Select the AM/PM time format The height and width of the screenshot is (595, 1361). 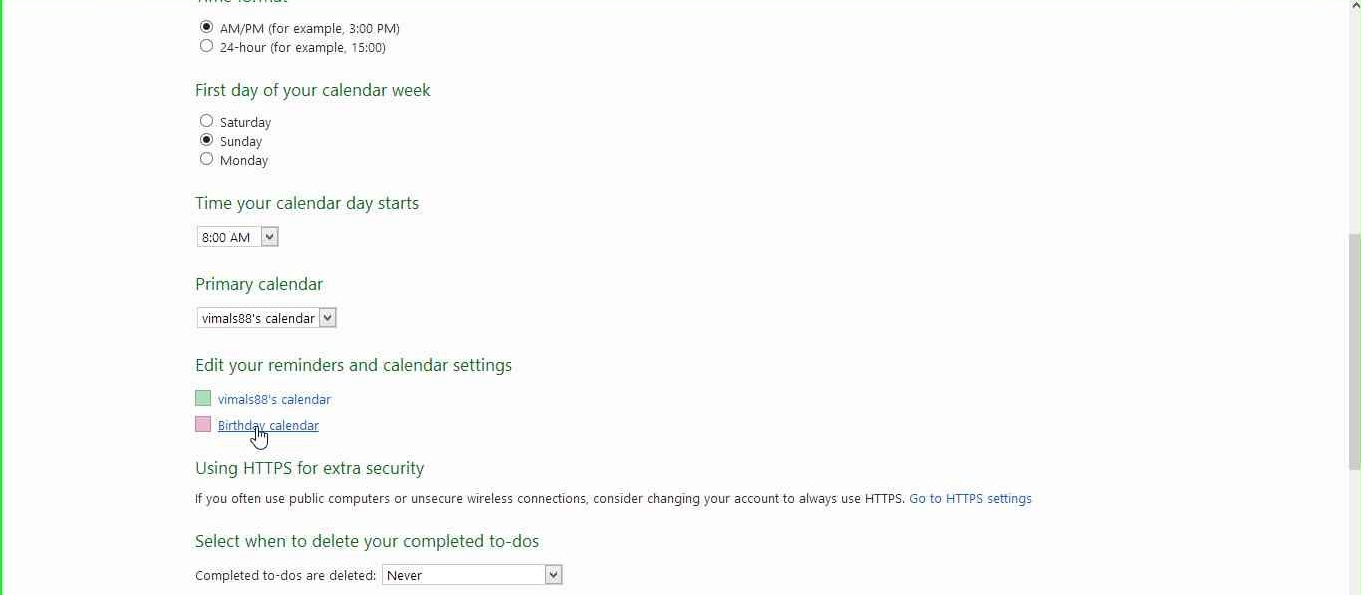(x=206, y=27)
